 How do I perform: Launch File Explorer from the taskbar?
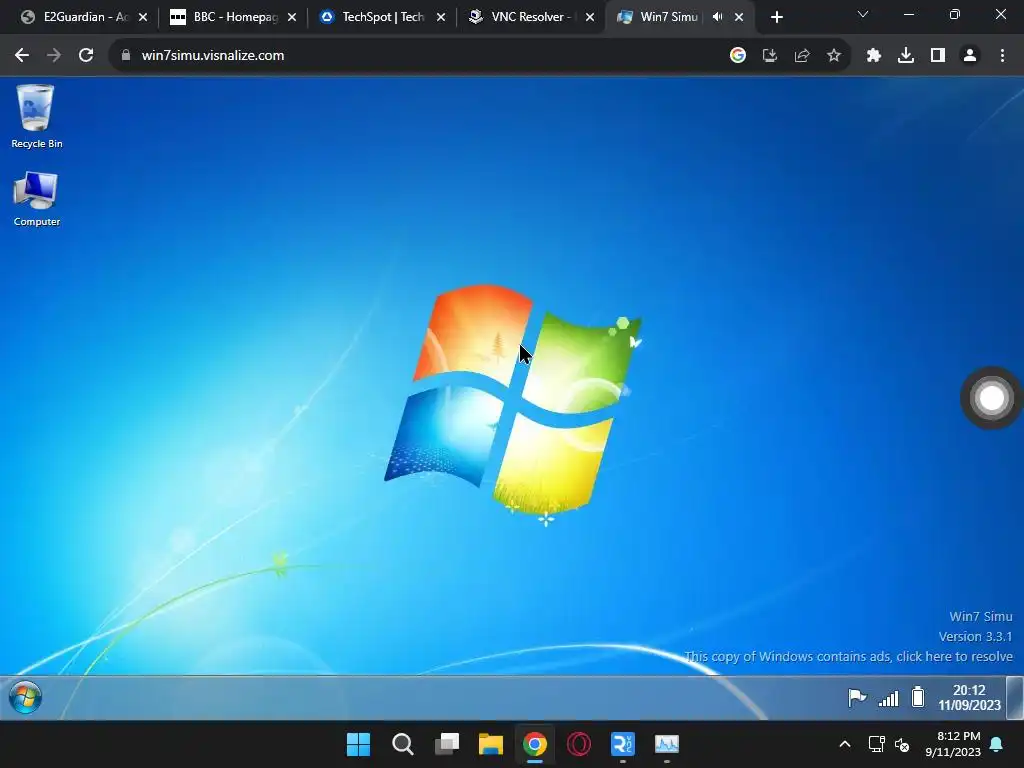point(490,744)
